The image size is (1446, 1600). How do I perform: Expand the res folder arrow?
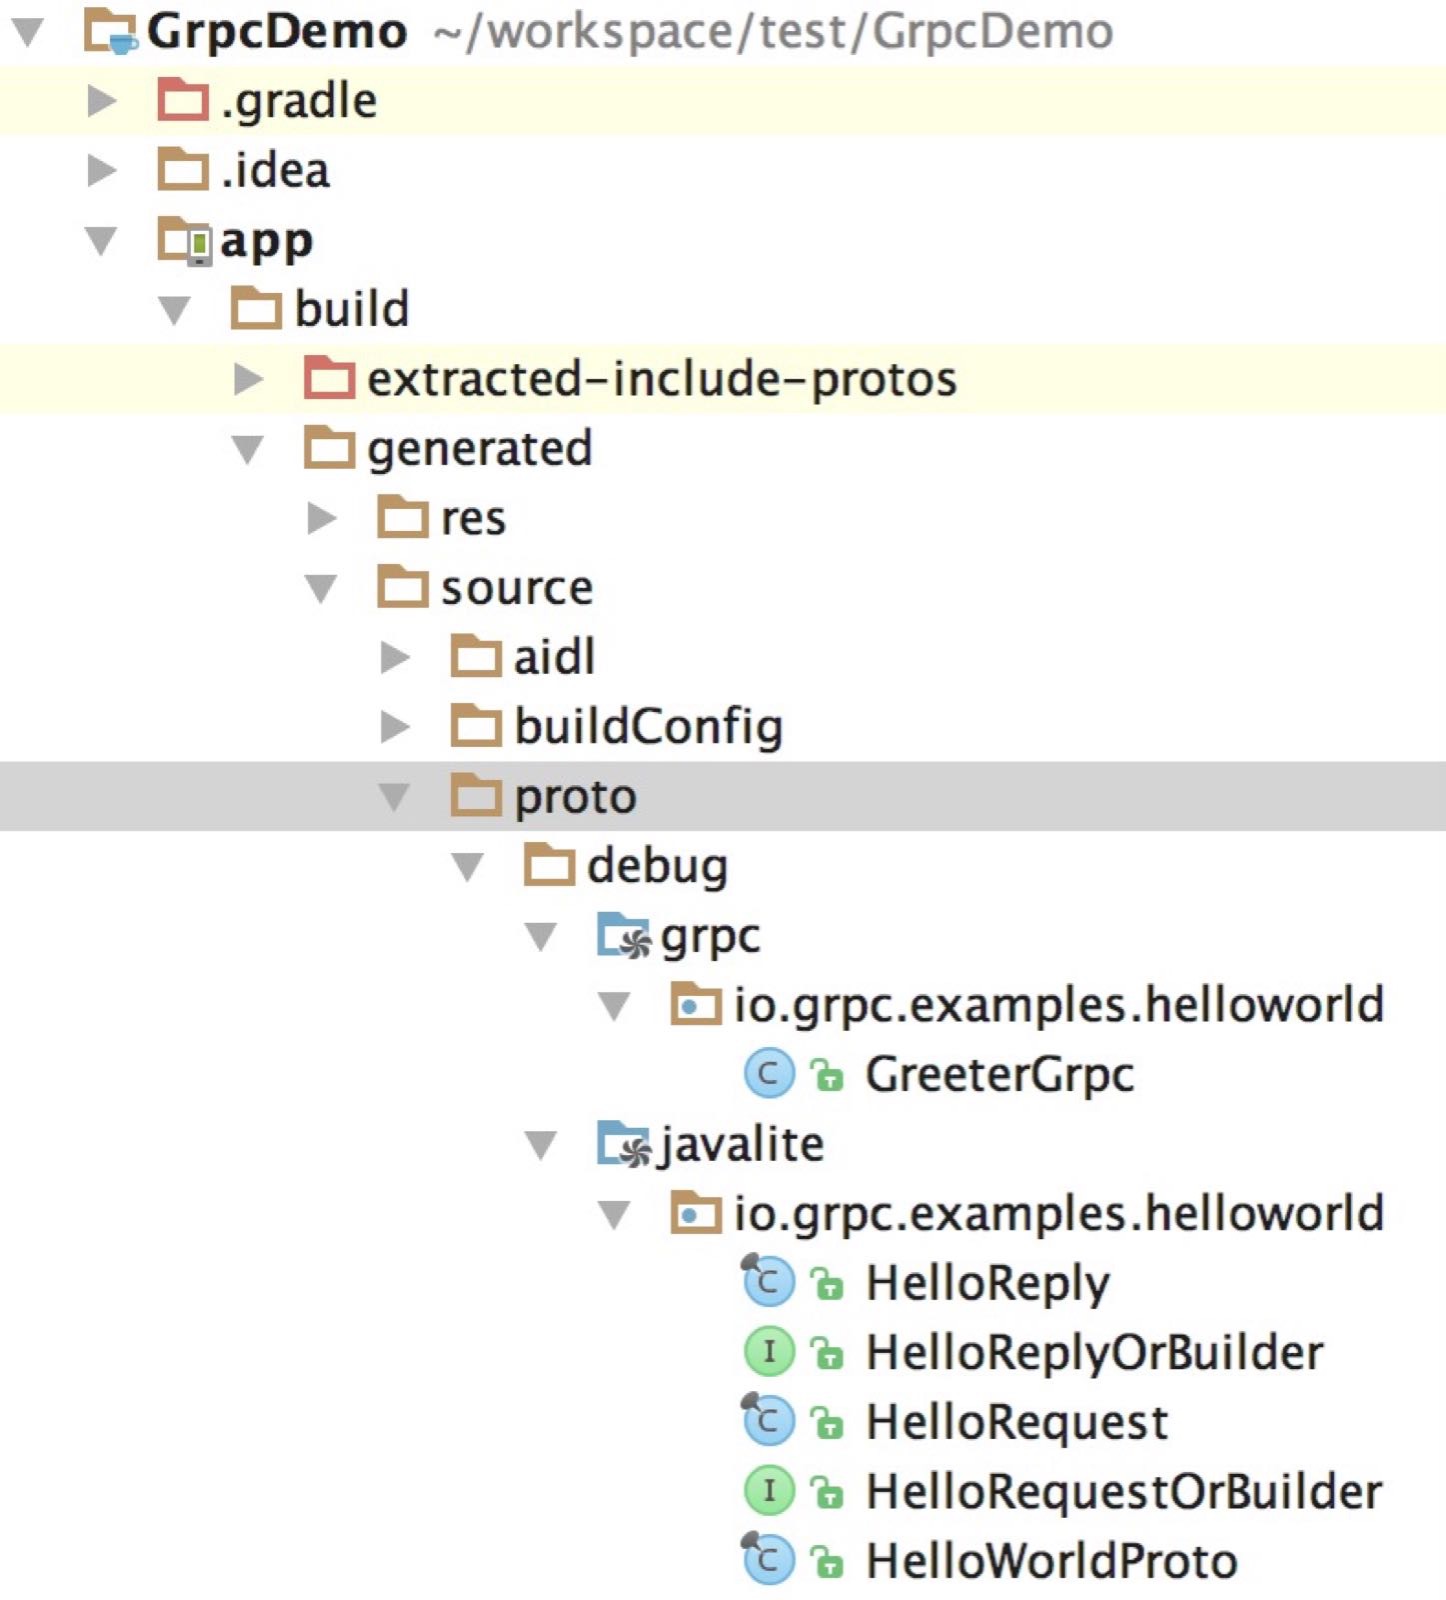[321, 518]
